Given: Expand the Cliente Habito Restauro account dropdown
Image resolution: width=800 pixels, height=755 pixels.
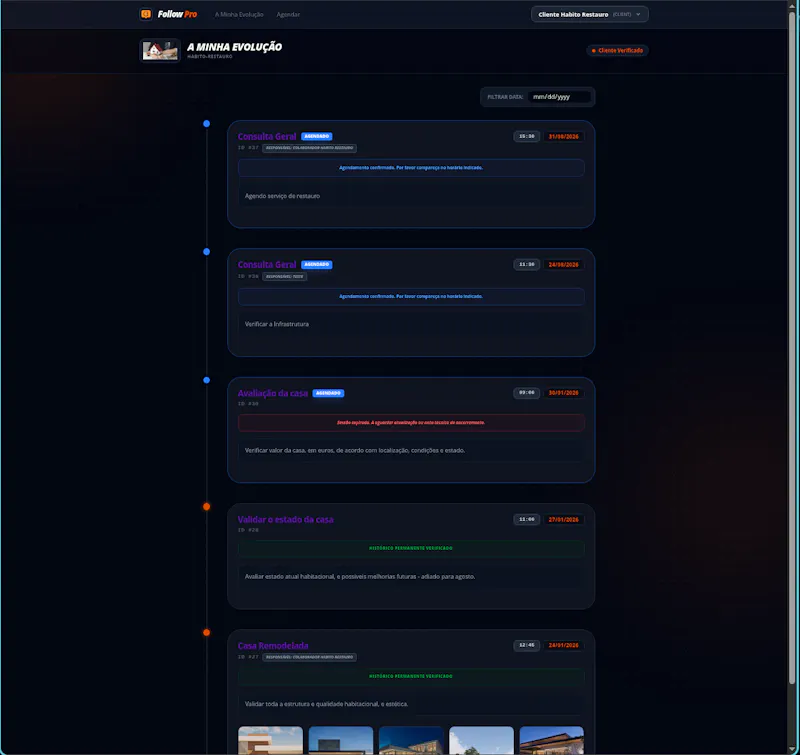Looking at the screenshot, I should [589, 14].
